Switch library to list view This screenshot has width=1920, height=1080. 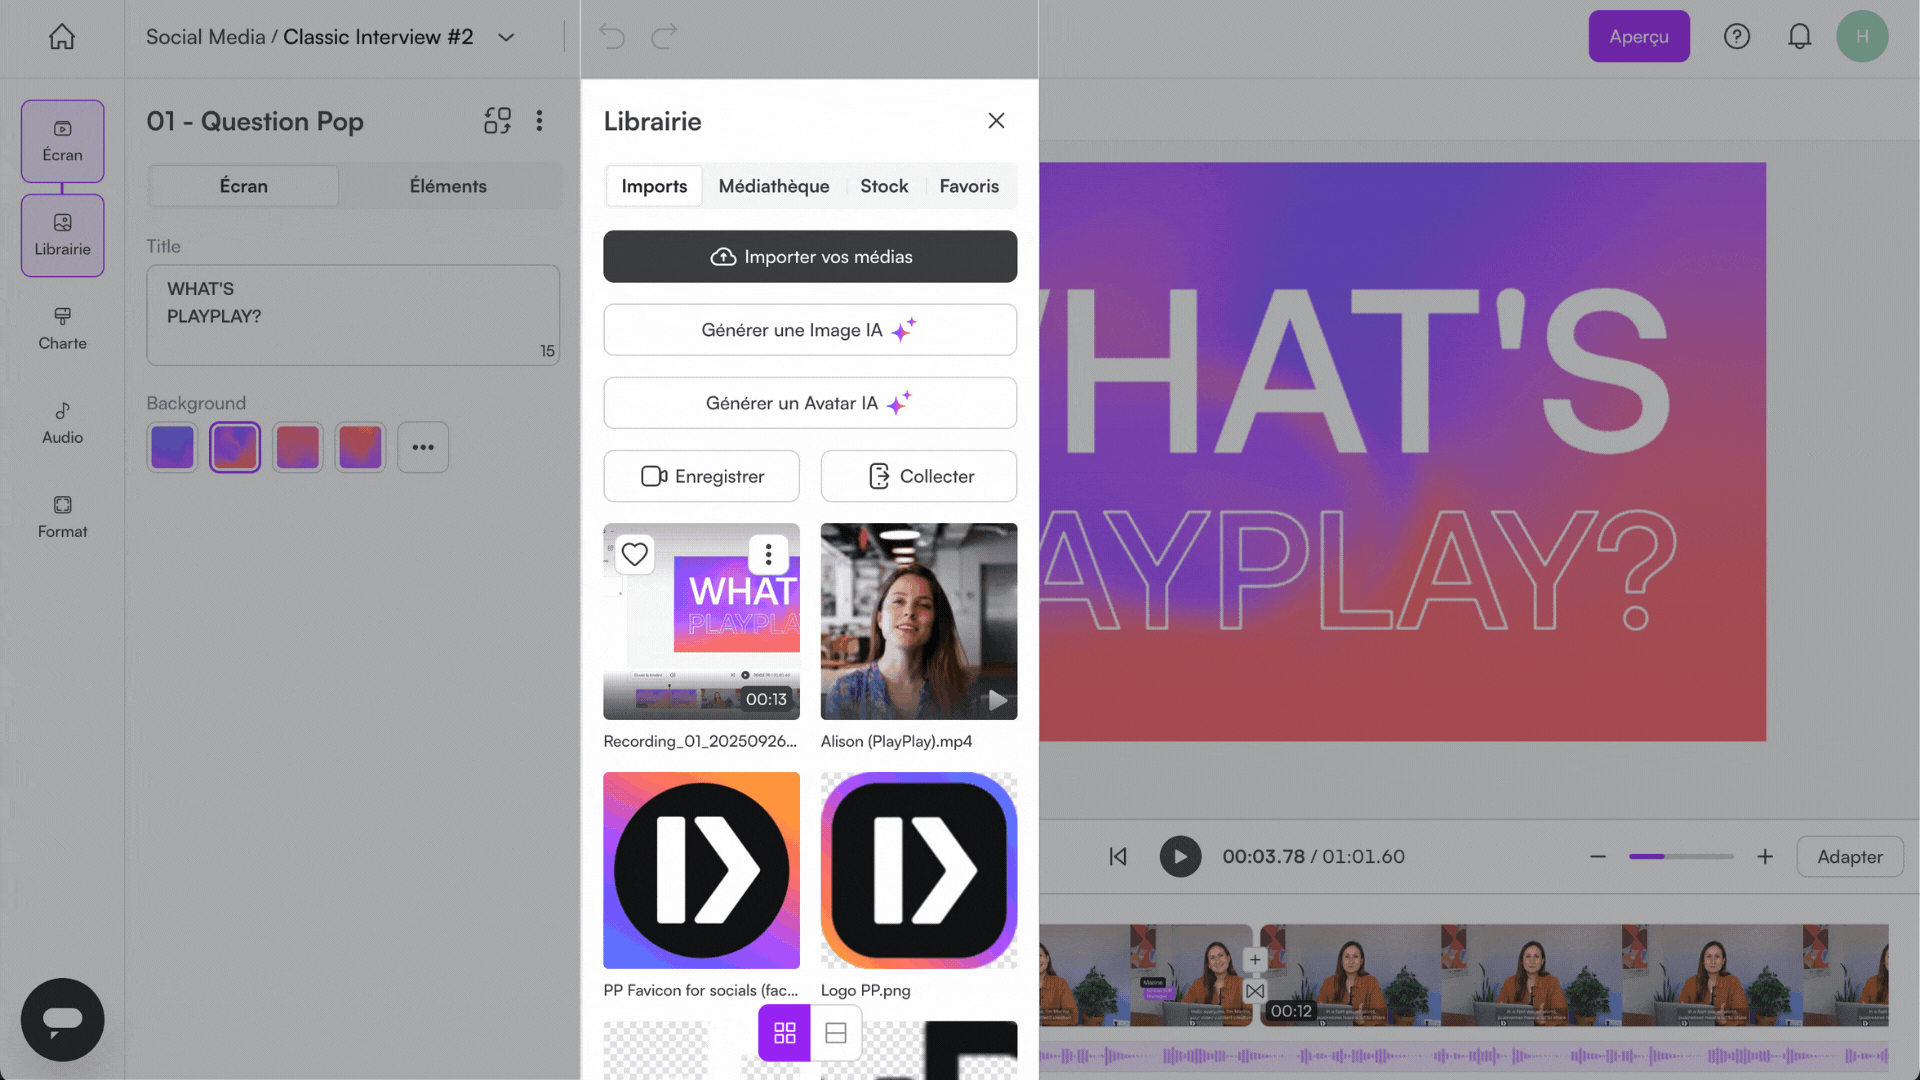(836, 1033)
